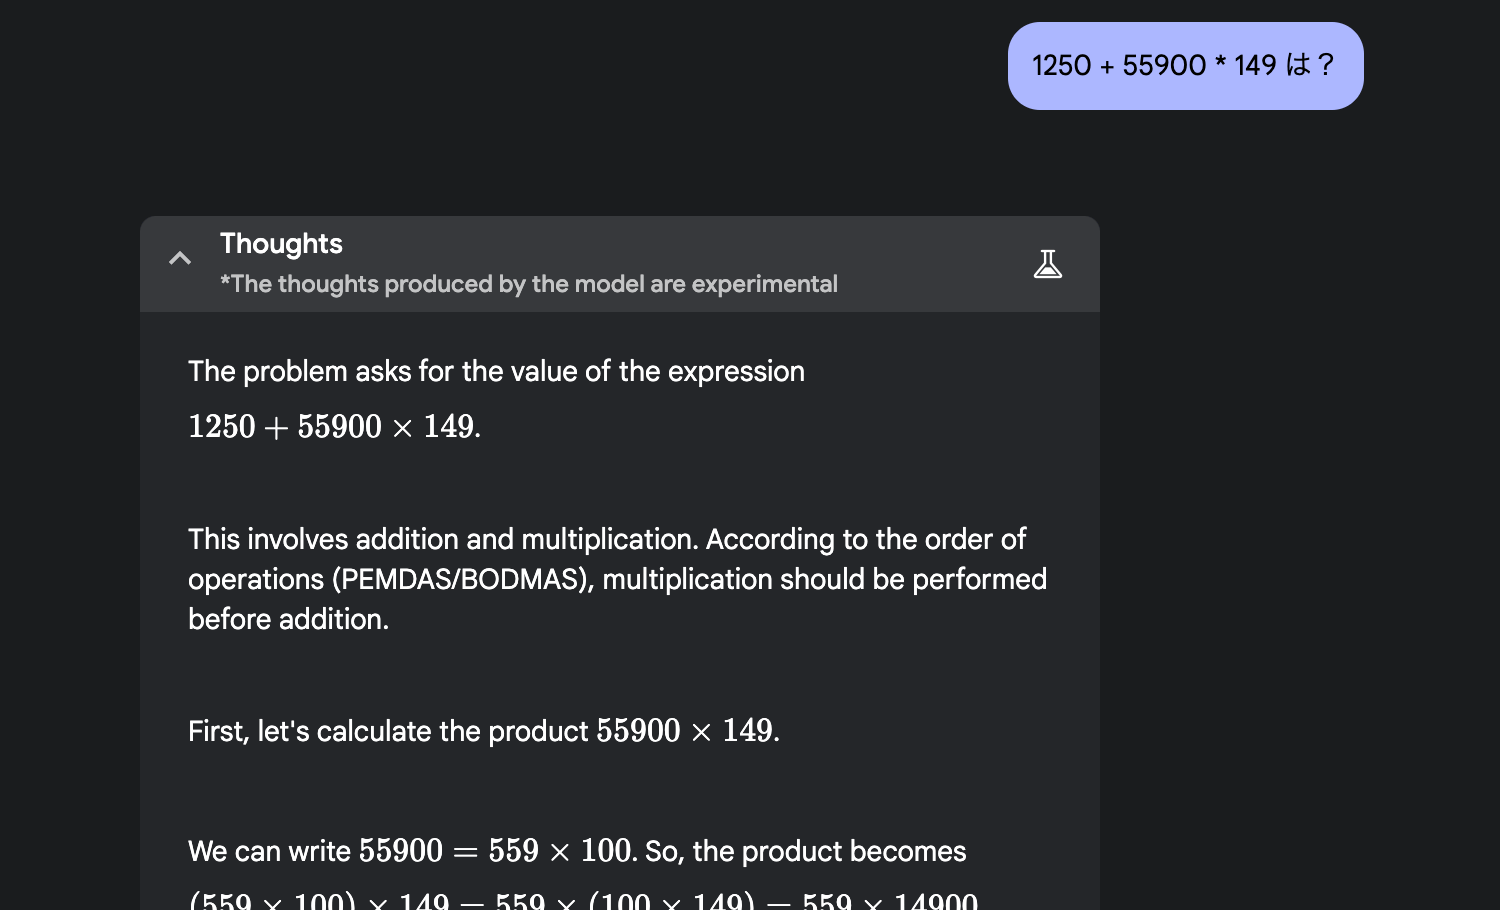Image resolution: width=1500 pixels, height=910 pixels.
Task: Click the words "before addition."
Action: click(x=288, y=620)
